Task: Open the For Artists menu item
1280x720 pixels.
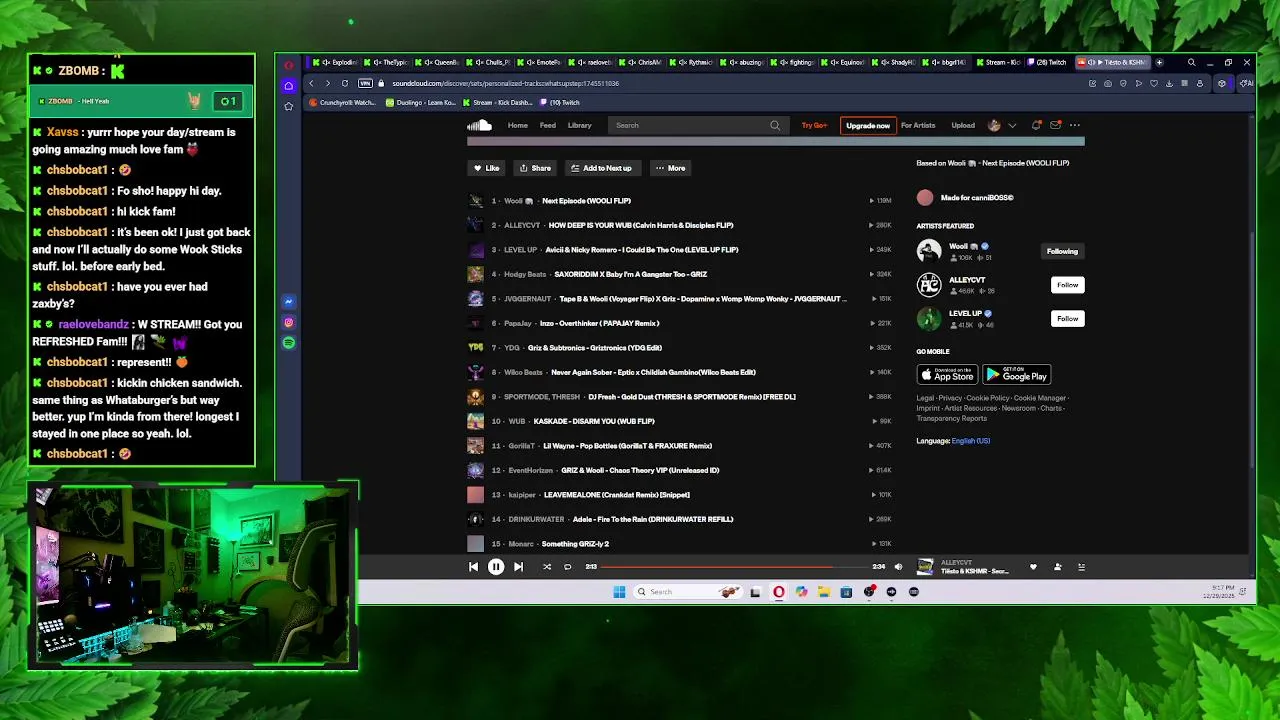Action: pyautogui.click(x=918, y=125)
